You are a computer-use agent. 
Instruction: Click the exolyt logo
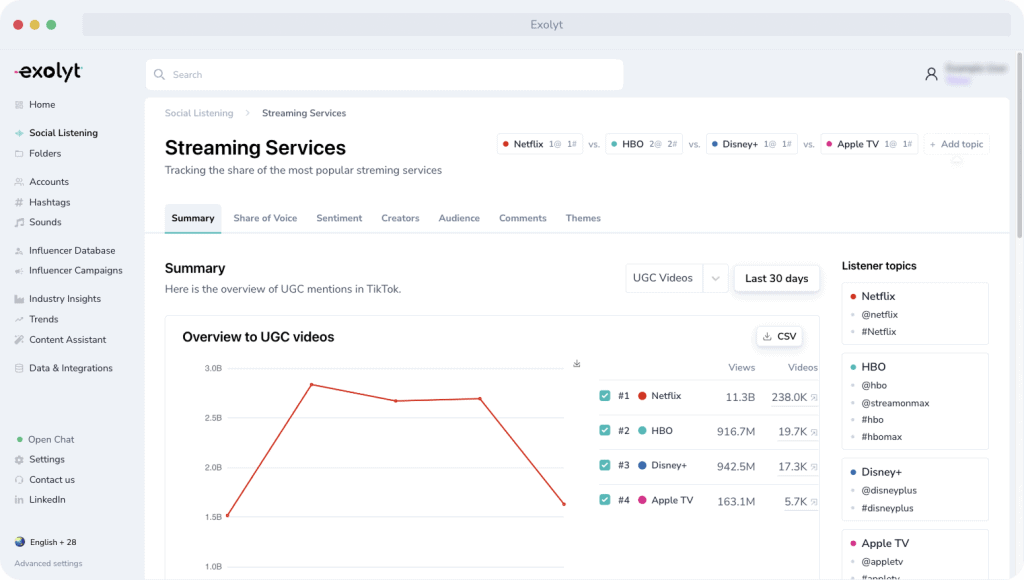pos(48,71)
